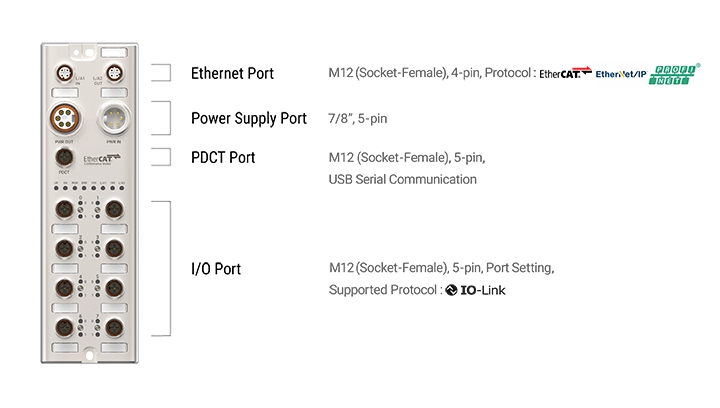This screenshot has width=720, height=408.
Task: Click the "Power Supply Port" label
Action: pyautogui.click(x=249, y=118)
